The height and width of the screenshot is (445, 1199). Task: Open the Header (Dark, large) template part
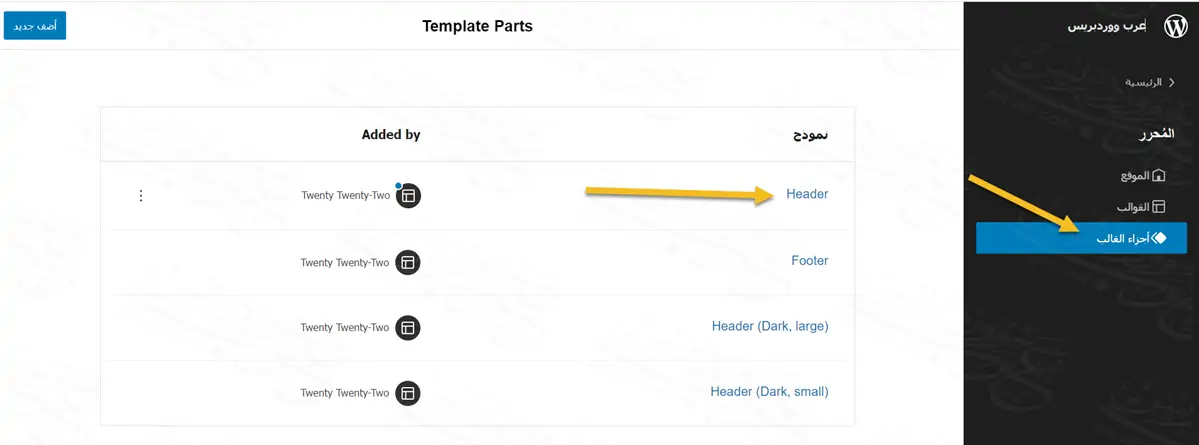[770, 326]
